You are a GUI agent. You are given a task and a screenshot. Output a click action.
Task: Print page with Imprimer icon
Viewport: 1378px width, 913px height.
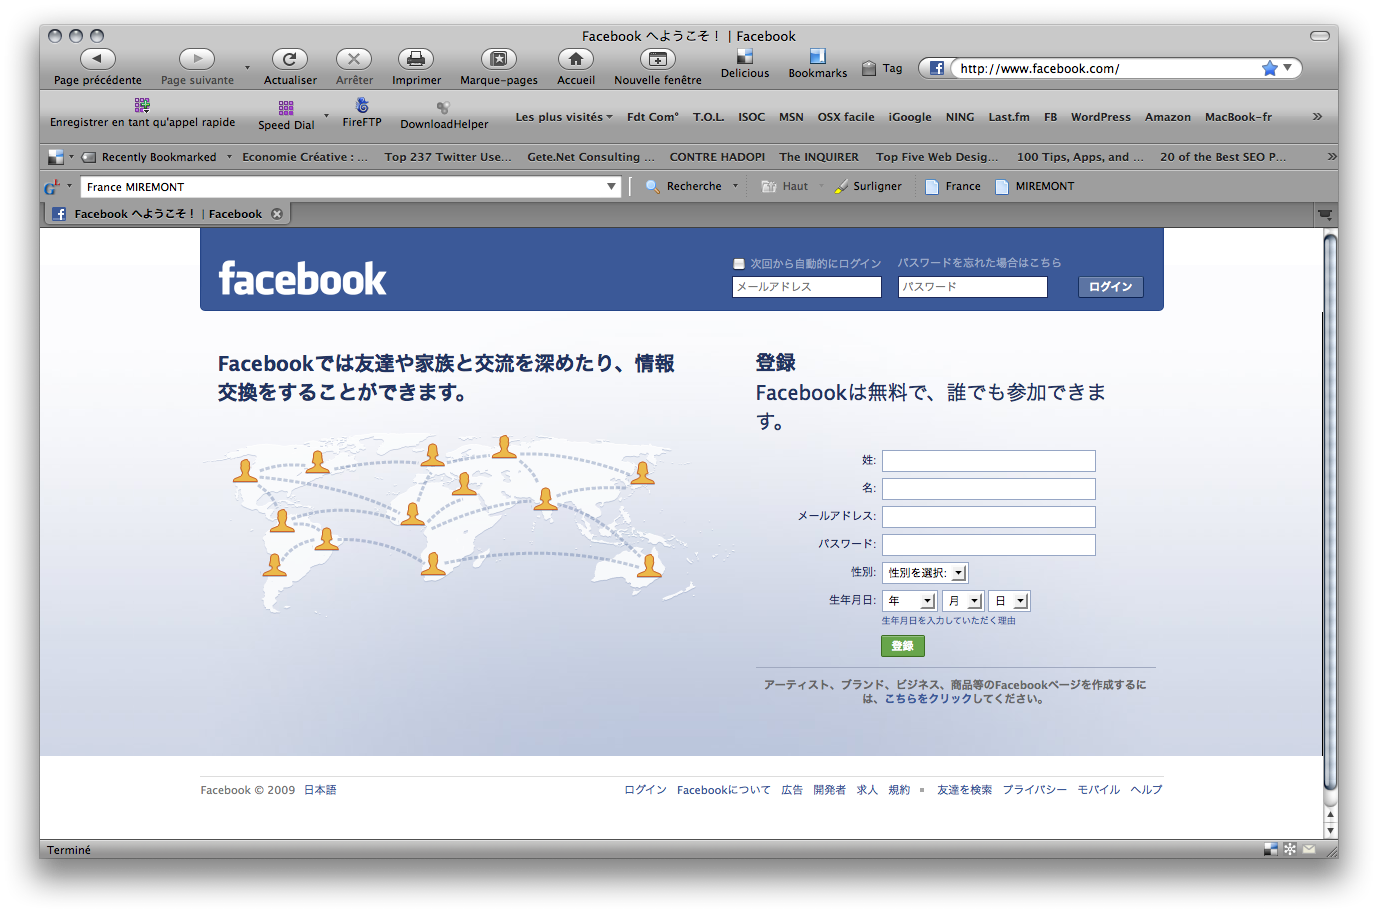pyautogui.click(x=416, y=59)
